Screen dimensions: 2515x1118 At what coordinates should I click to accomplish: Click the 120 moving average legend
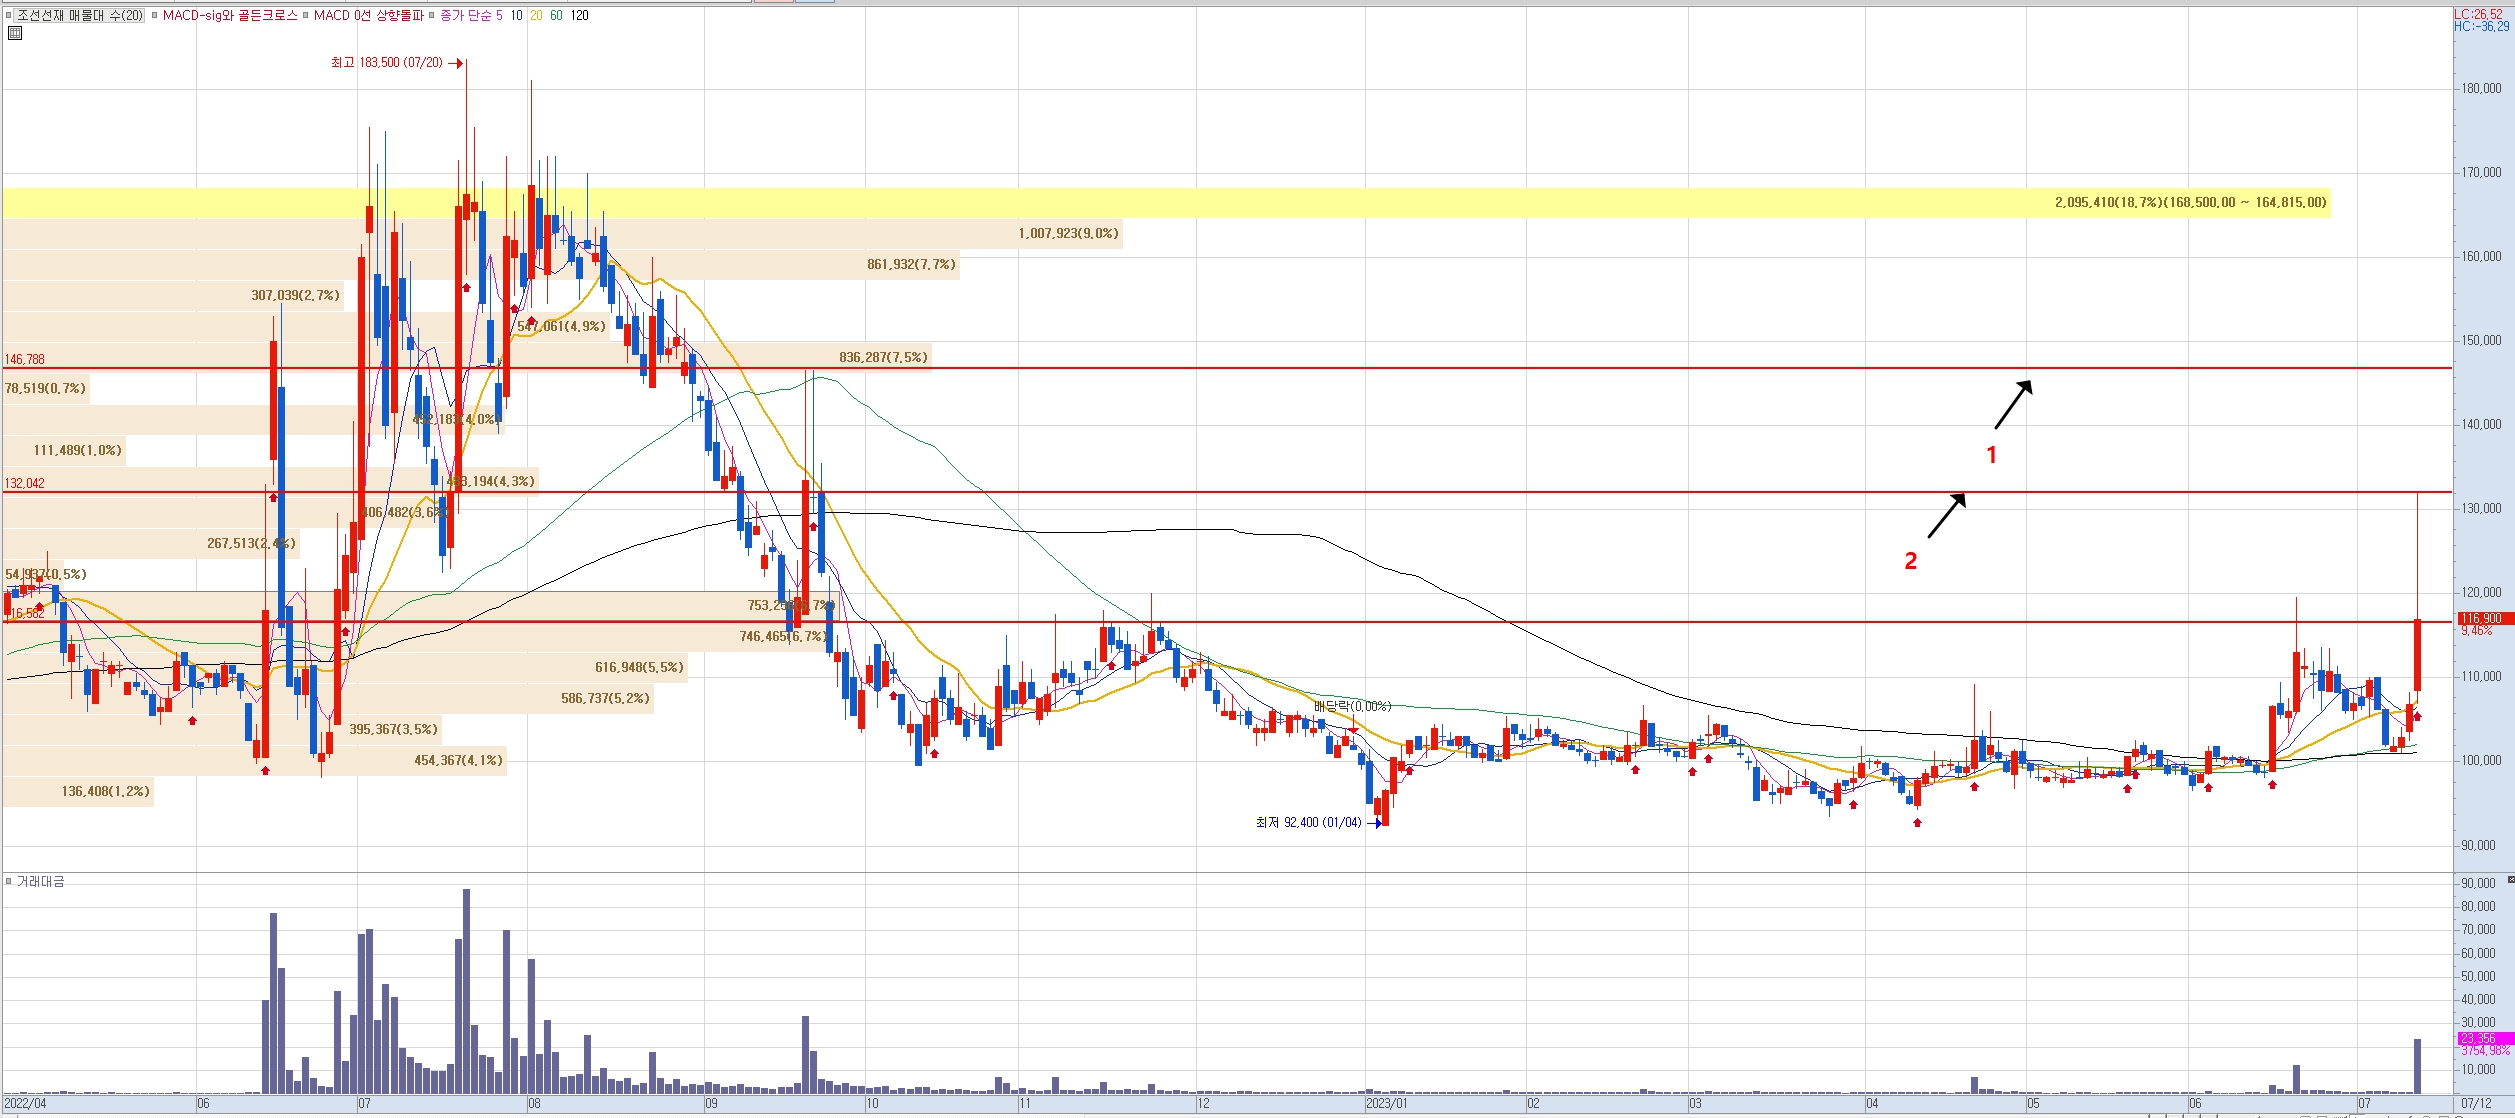click(x=579, y=15)
